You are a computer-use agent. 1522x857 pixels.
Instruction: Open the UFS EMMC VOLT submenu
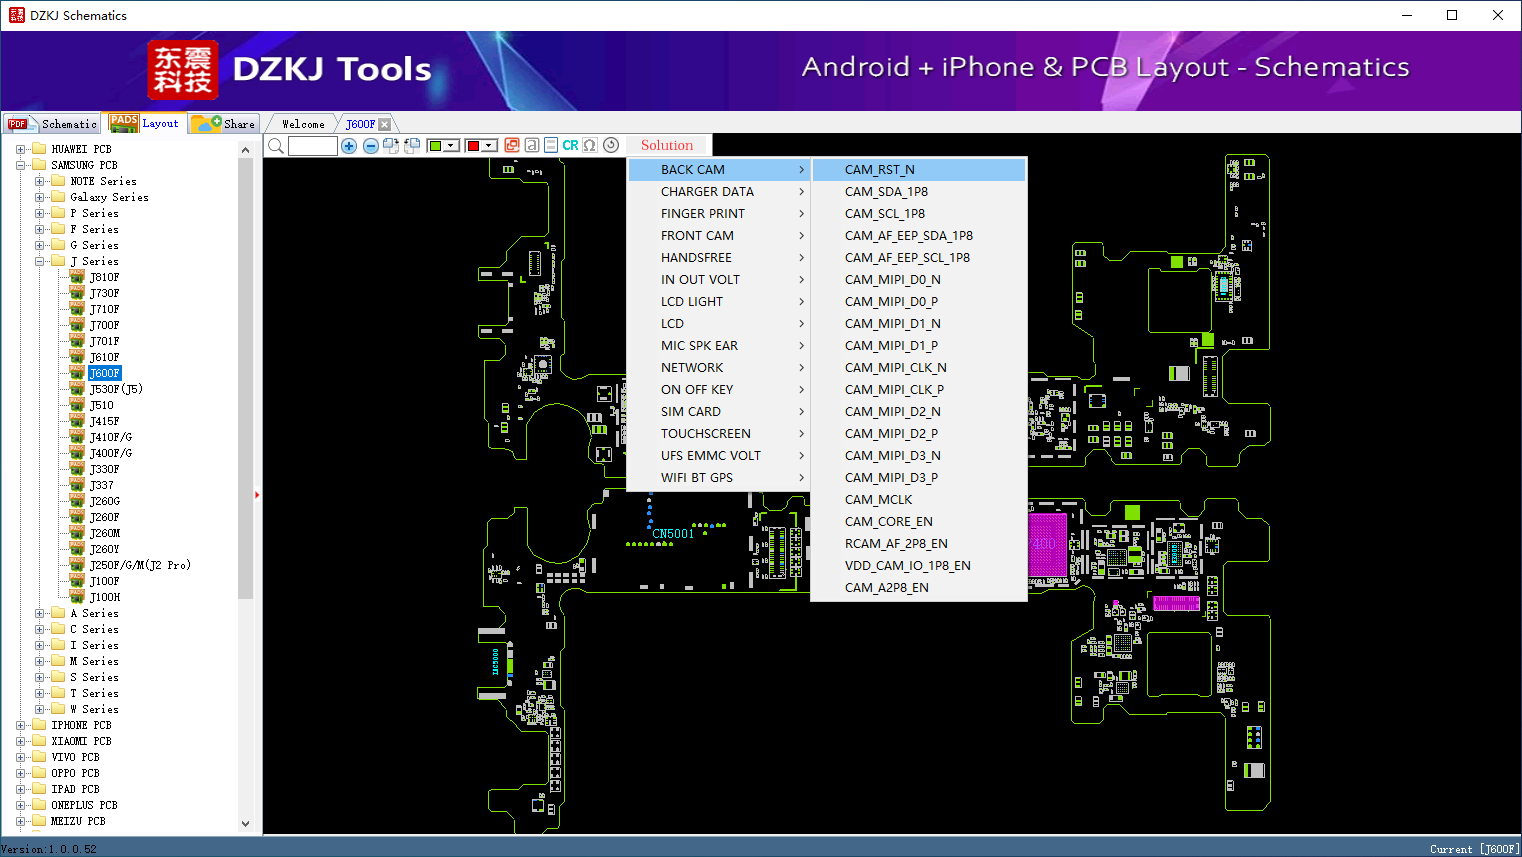coord(719,456)
